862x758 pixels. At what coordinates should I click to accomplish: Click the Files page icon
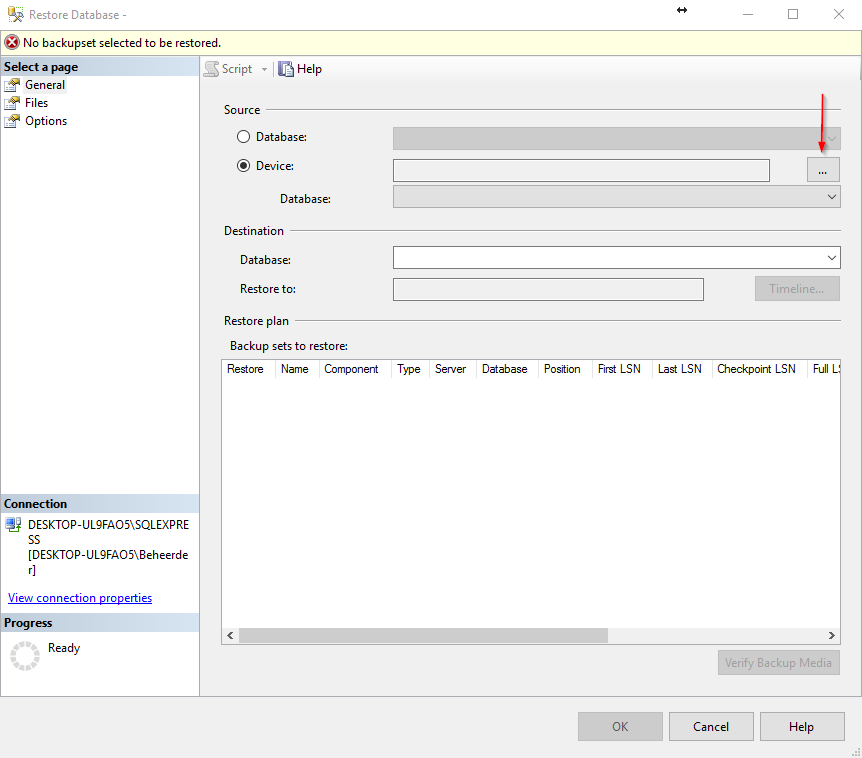pos(12,103)
